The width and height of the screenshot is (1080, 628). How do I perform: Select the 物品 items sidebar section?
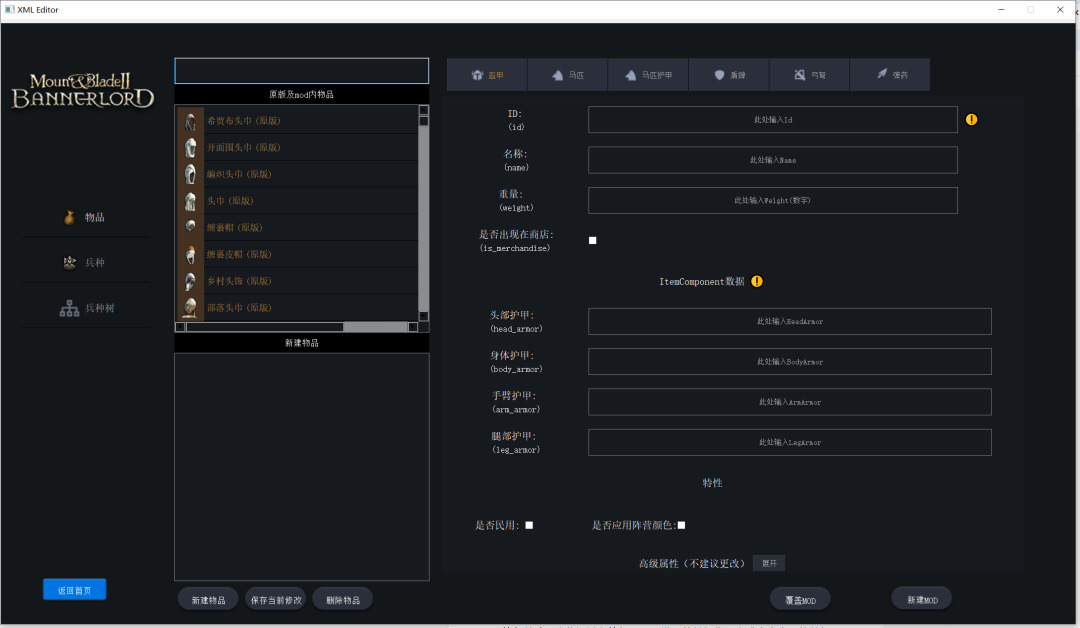[x=85, y=217]
